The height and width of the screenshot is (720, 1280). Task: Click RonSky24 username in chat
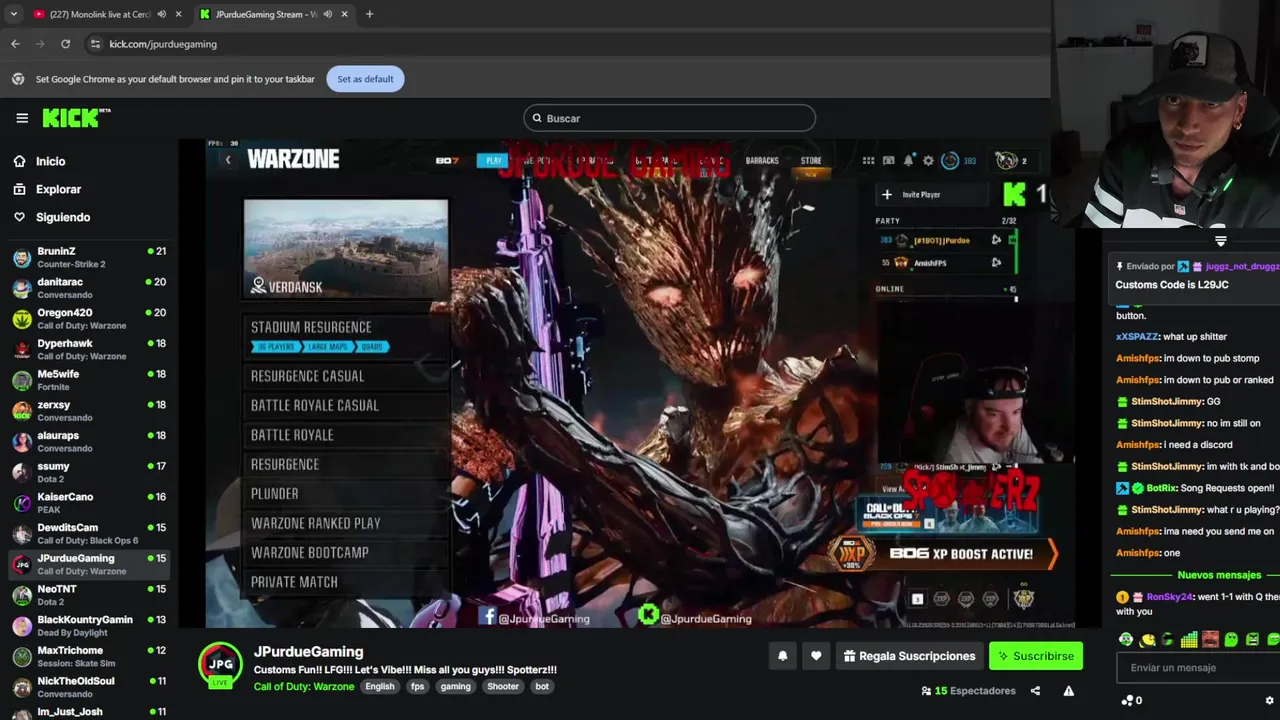click(x=1170, y=597)
